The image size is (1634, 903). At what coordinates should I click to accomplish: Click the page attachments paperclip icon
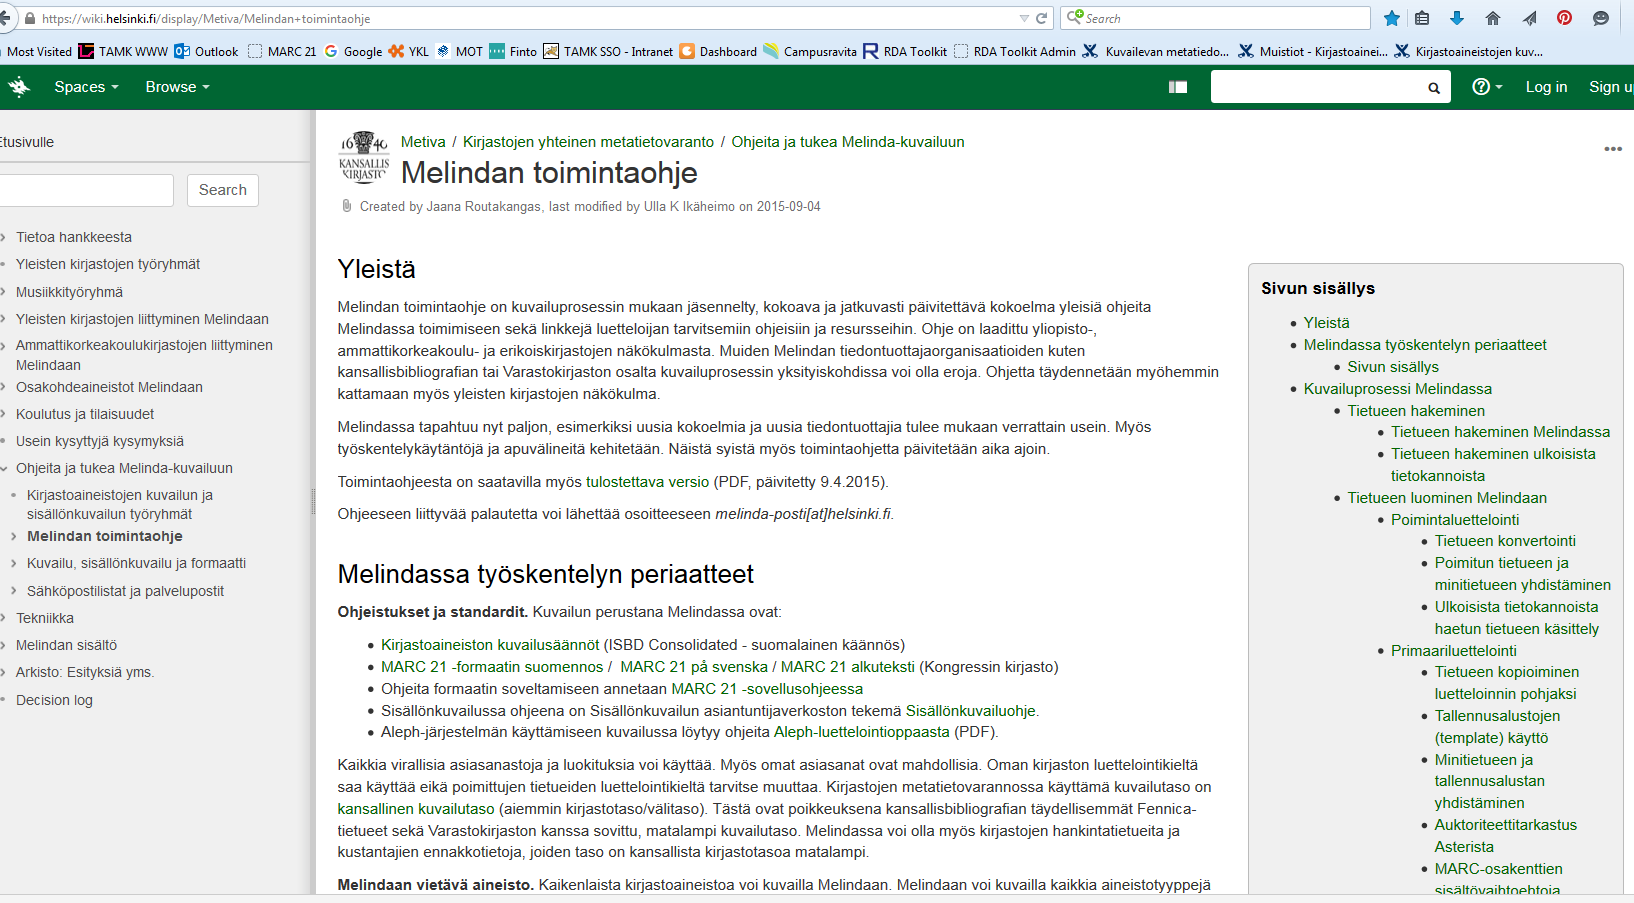347,206
